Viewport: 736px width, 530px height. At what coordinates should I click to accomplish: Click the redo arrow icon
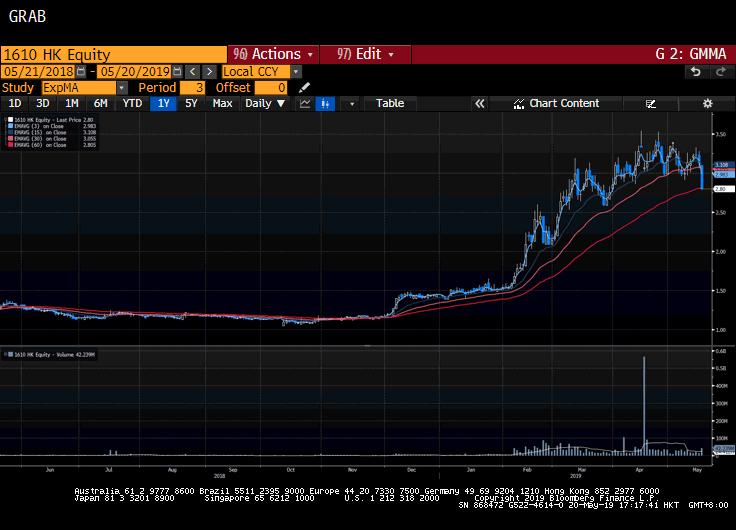pyautogui.click(x=720, y=72)
